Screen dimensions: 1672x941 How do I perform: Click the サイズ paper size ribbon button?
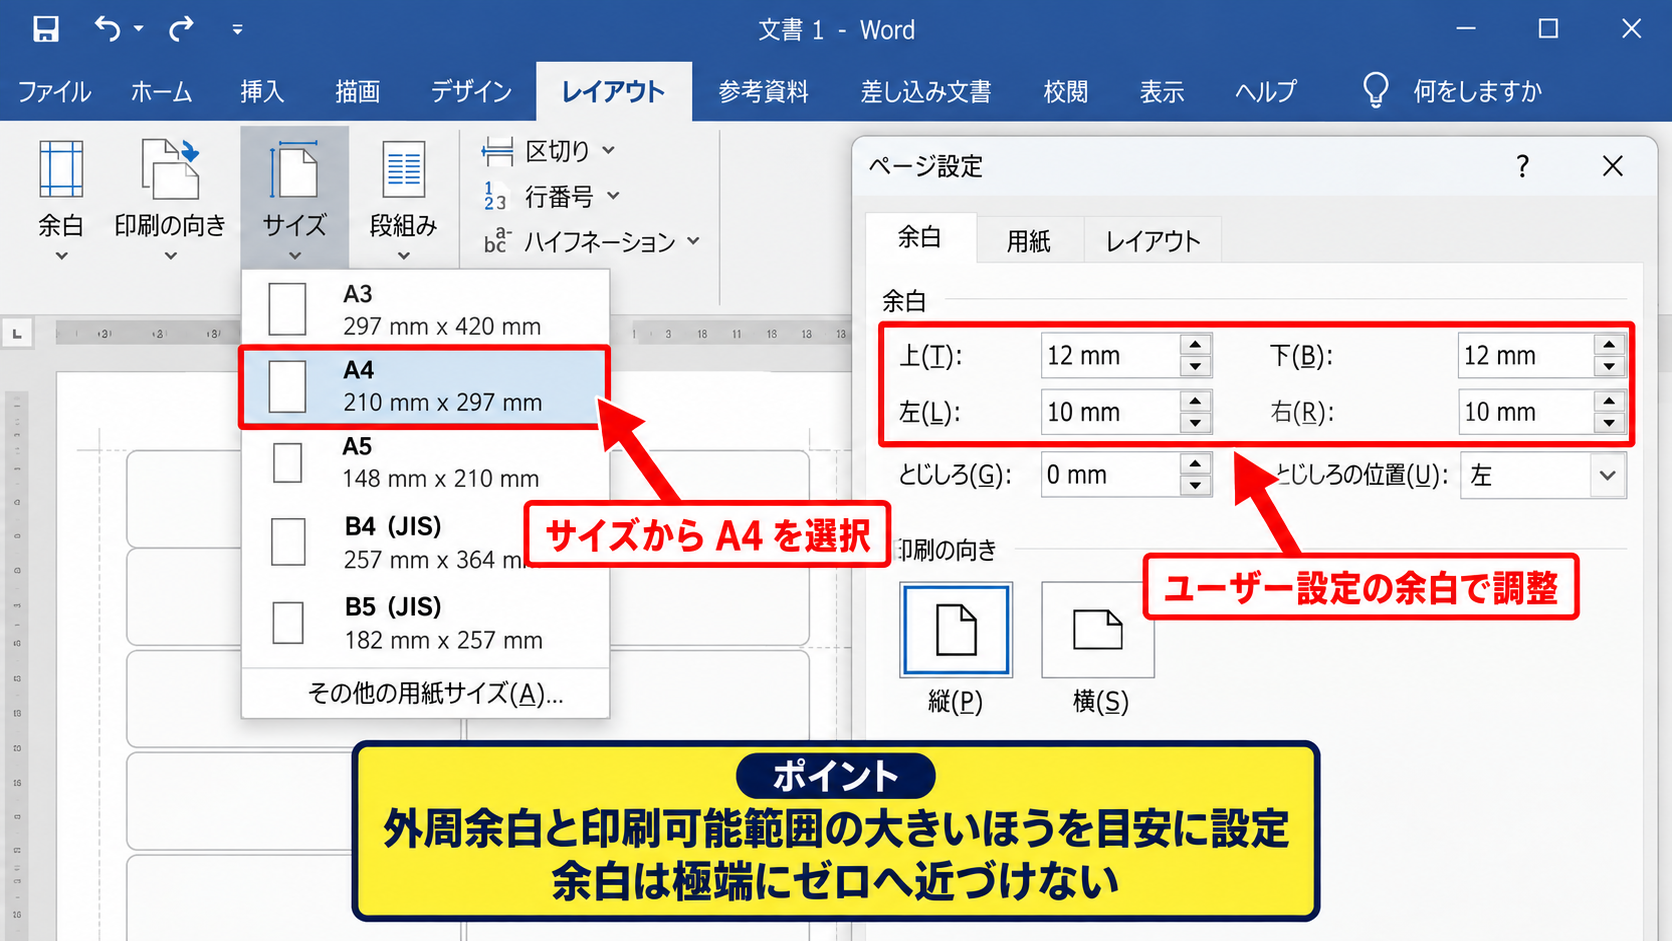coord(294,198)
